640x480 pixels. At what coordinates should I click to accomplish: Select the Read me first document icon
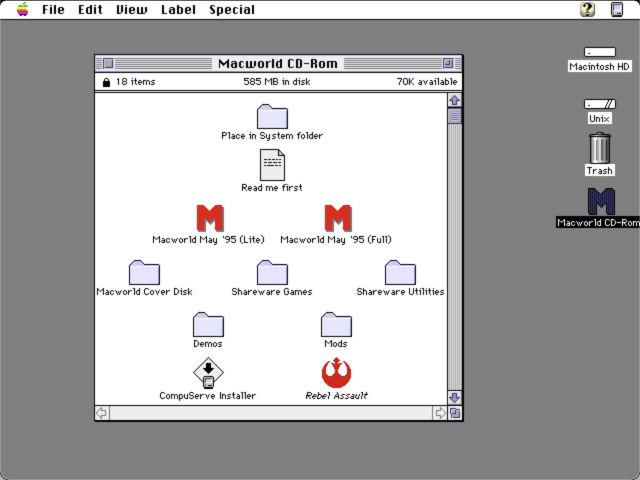(x=272, y=165)
